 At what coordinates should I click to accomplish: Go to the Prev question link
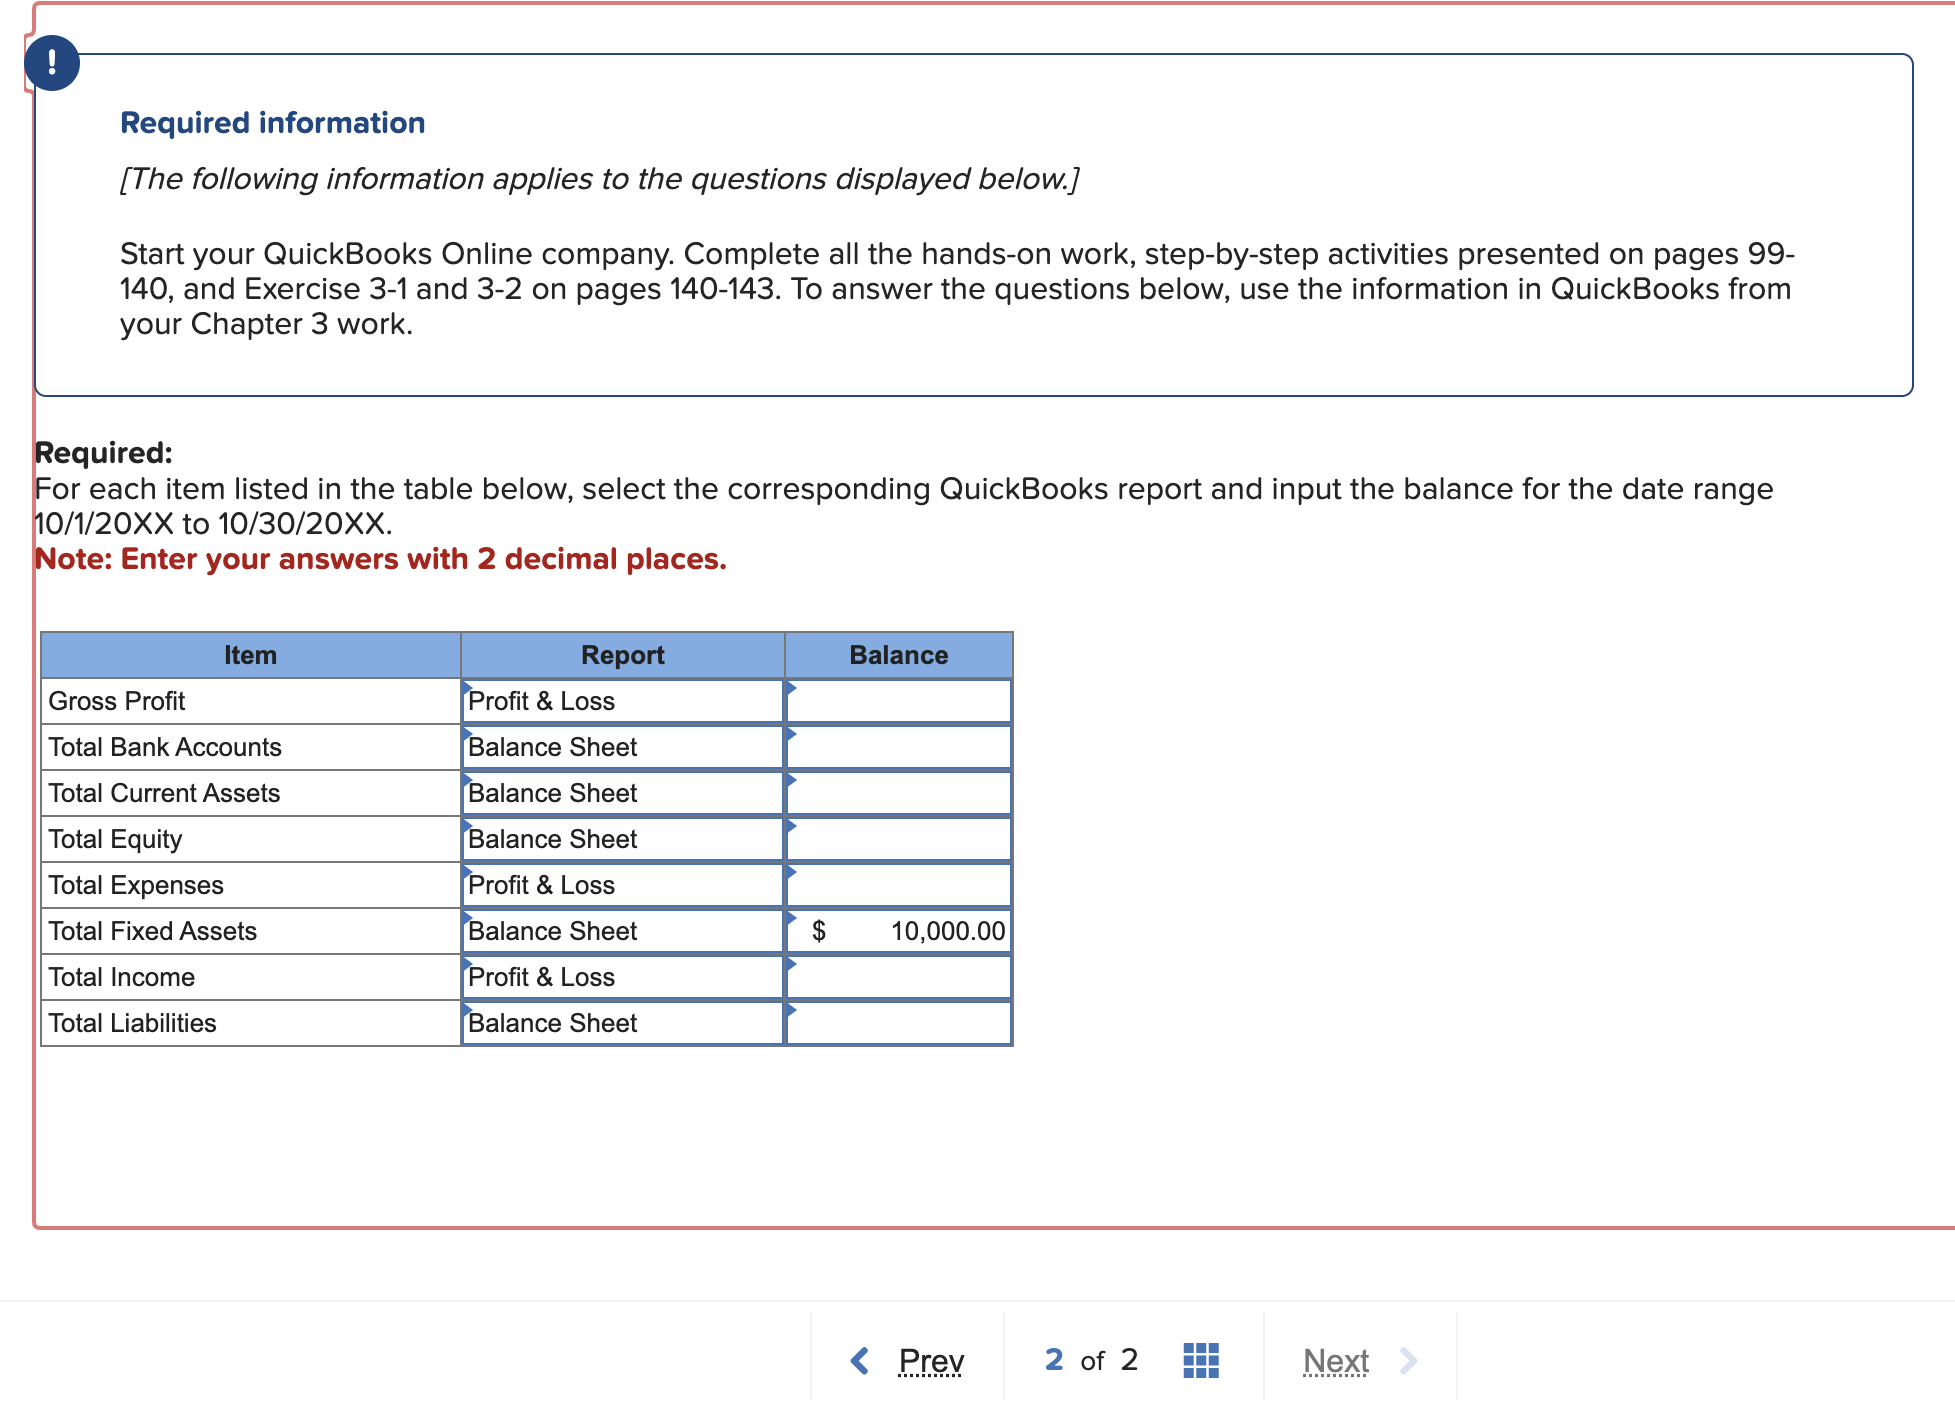point(930,1360)
